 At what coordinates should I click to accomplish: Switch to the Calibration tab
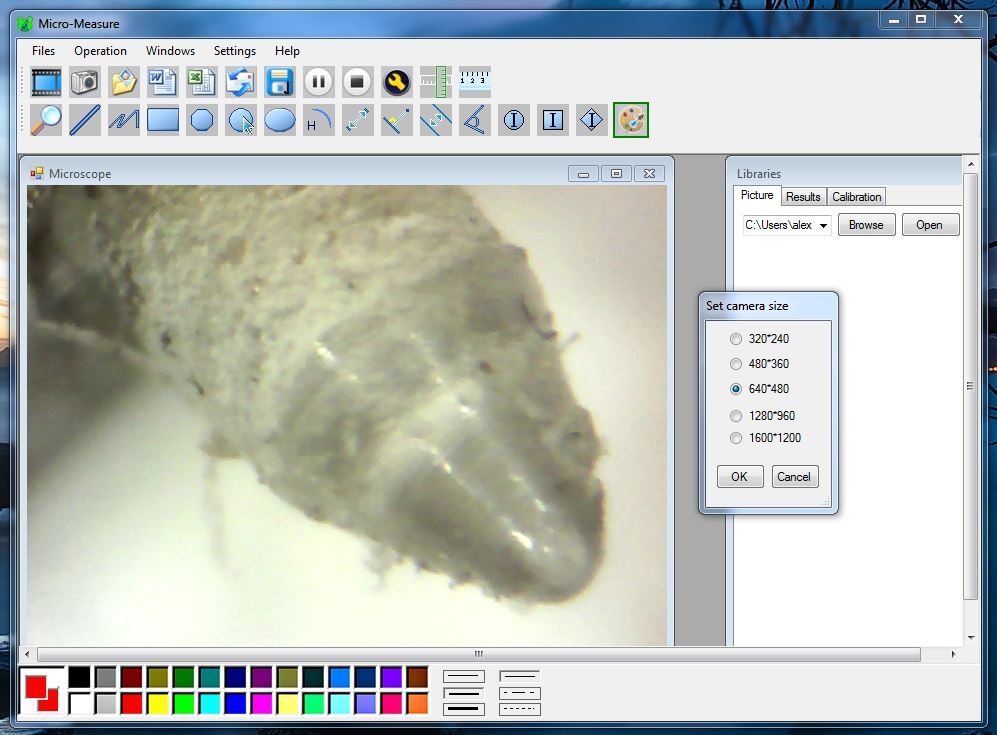pyautogui.click(x=857, y=197)
